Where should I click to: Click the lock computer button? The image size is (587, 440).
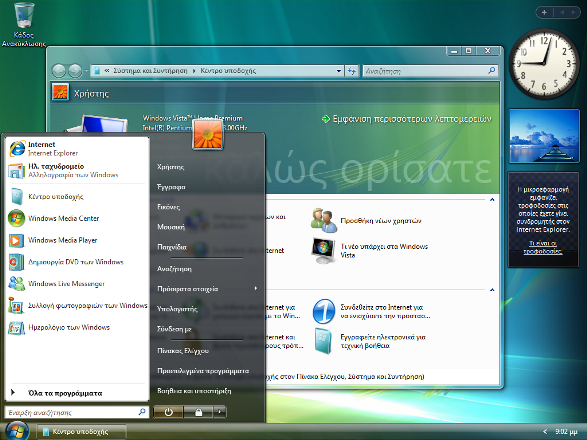click(198, 412)
